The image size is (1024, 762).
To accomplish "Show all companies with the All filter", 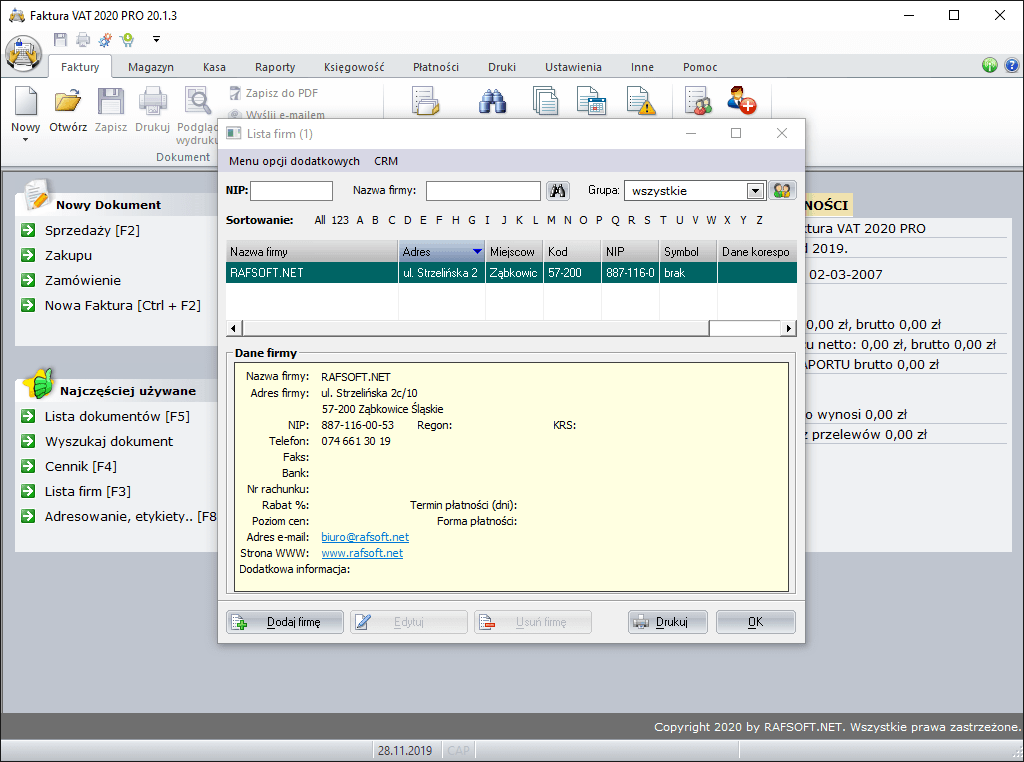I will tap(320, 220).
